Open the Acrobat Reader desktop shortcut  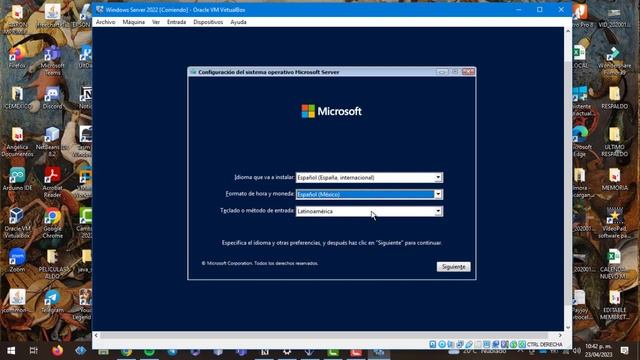click(x=52, y=182)
